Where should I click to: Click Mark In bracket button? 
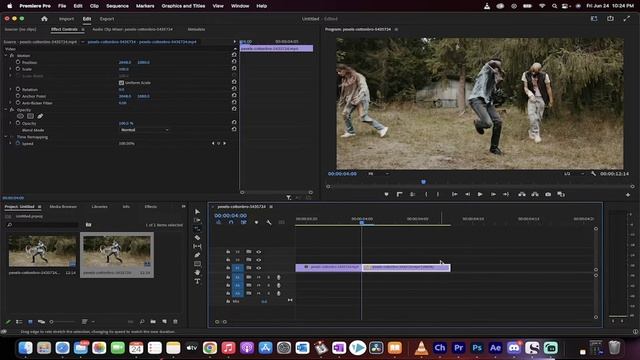[426, 195]
